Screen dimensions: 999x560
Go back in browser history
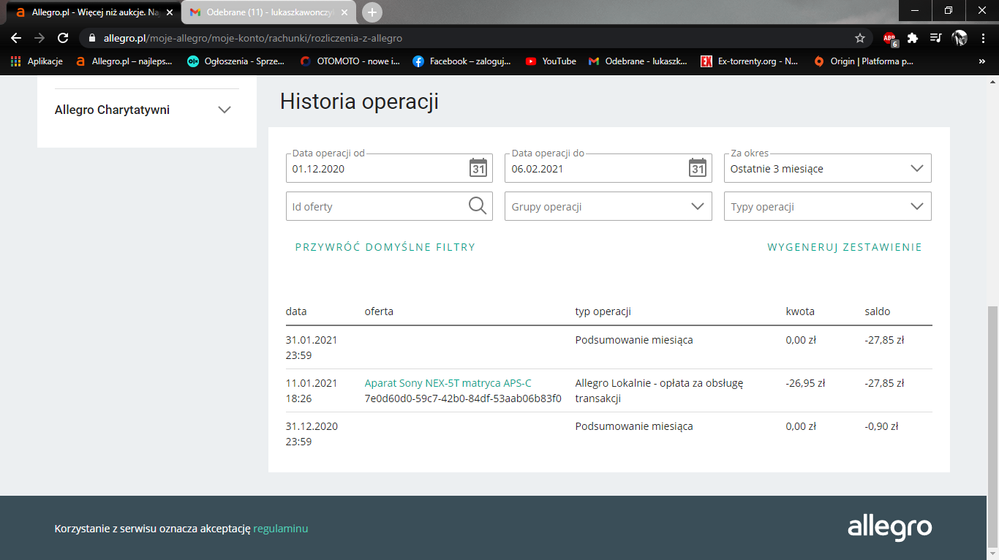pos(16,38)
